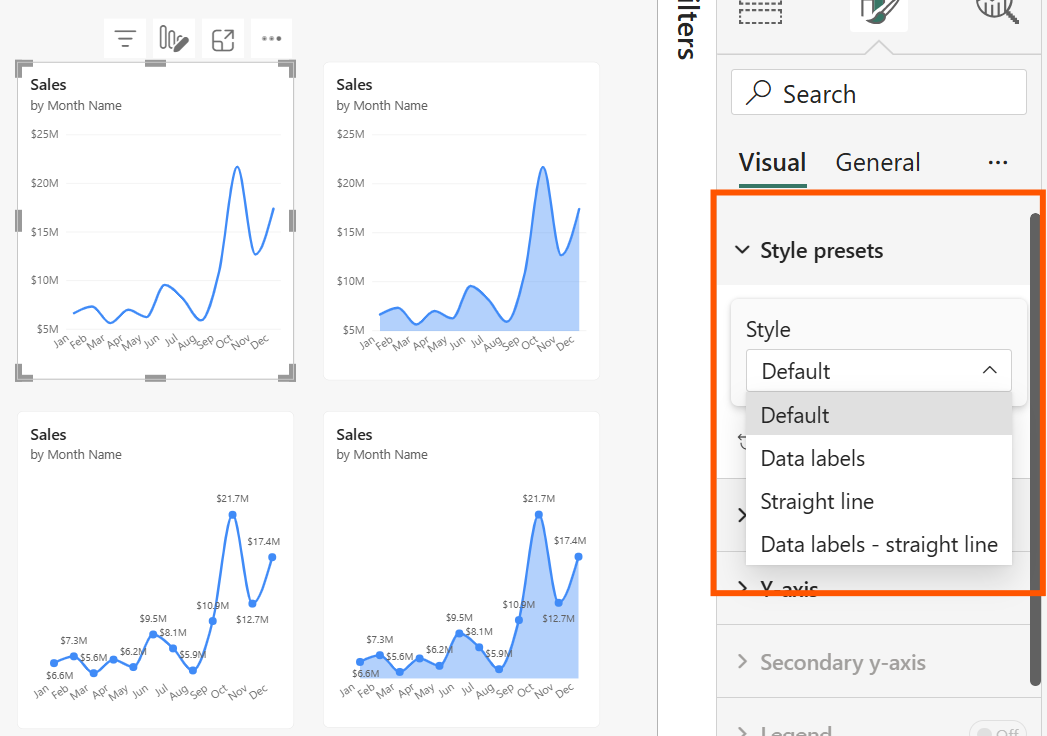Screen dimensions: 1047x736
Task: Select the bottom-left line chart with data labels
Action: (x=156, y=570)
